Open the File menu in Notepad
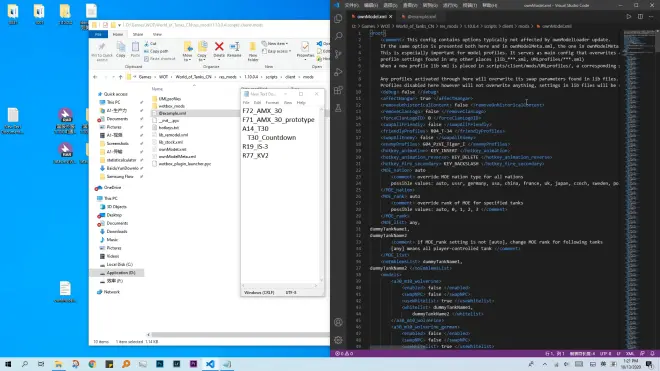The image size is (660, 371). pos(246,103)
